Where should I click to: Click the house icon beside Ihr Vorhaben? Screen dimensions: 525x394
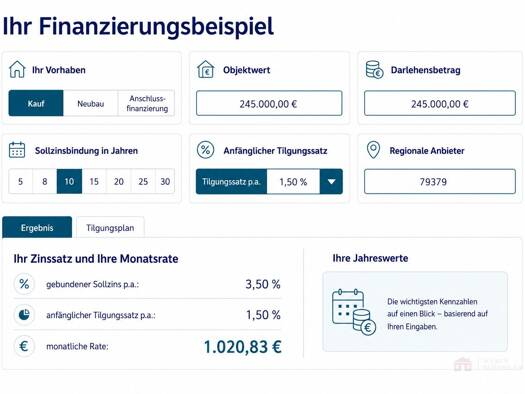click(x=17, y=69)
